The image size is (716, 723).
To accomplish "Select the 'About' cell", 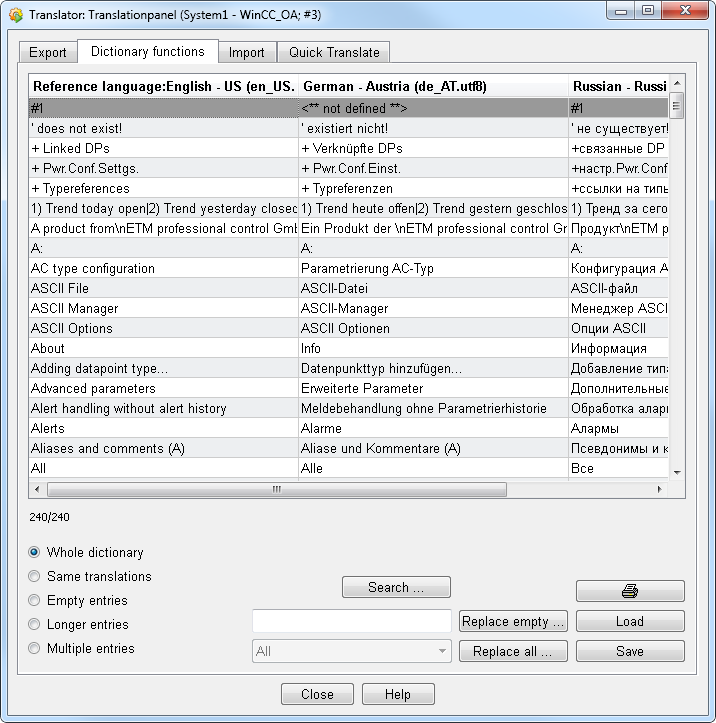I will click(x=164, y=348).
